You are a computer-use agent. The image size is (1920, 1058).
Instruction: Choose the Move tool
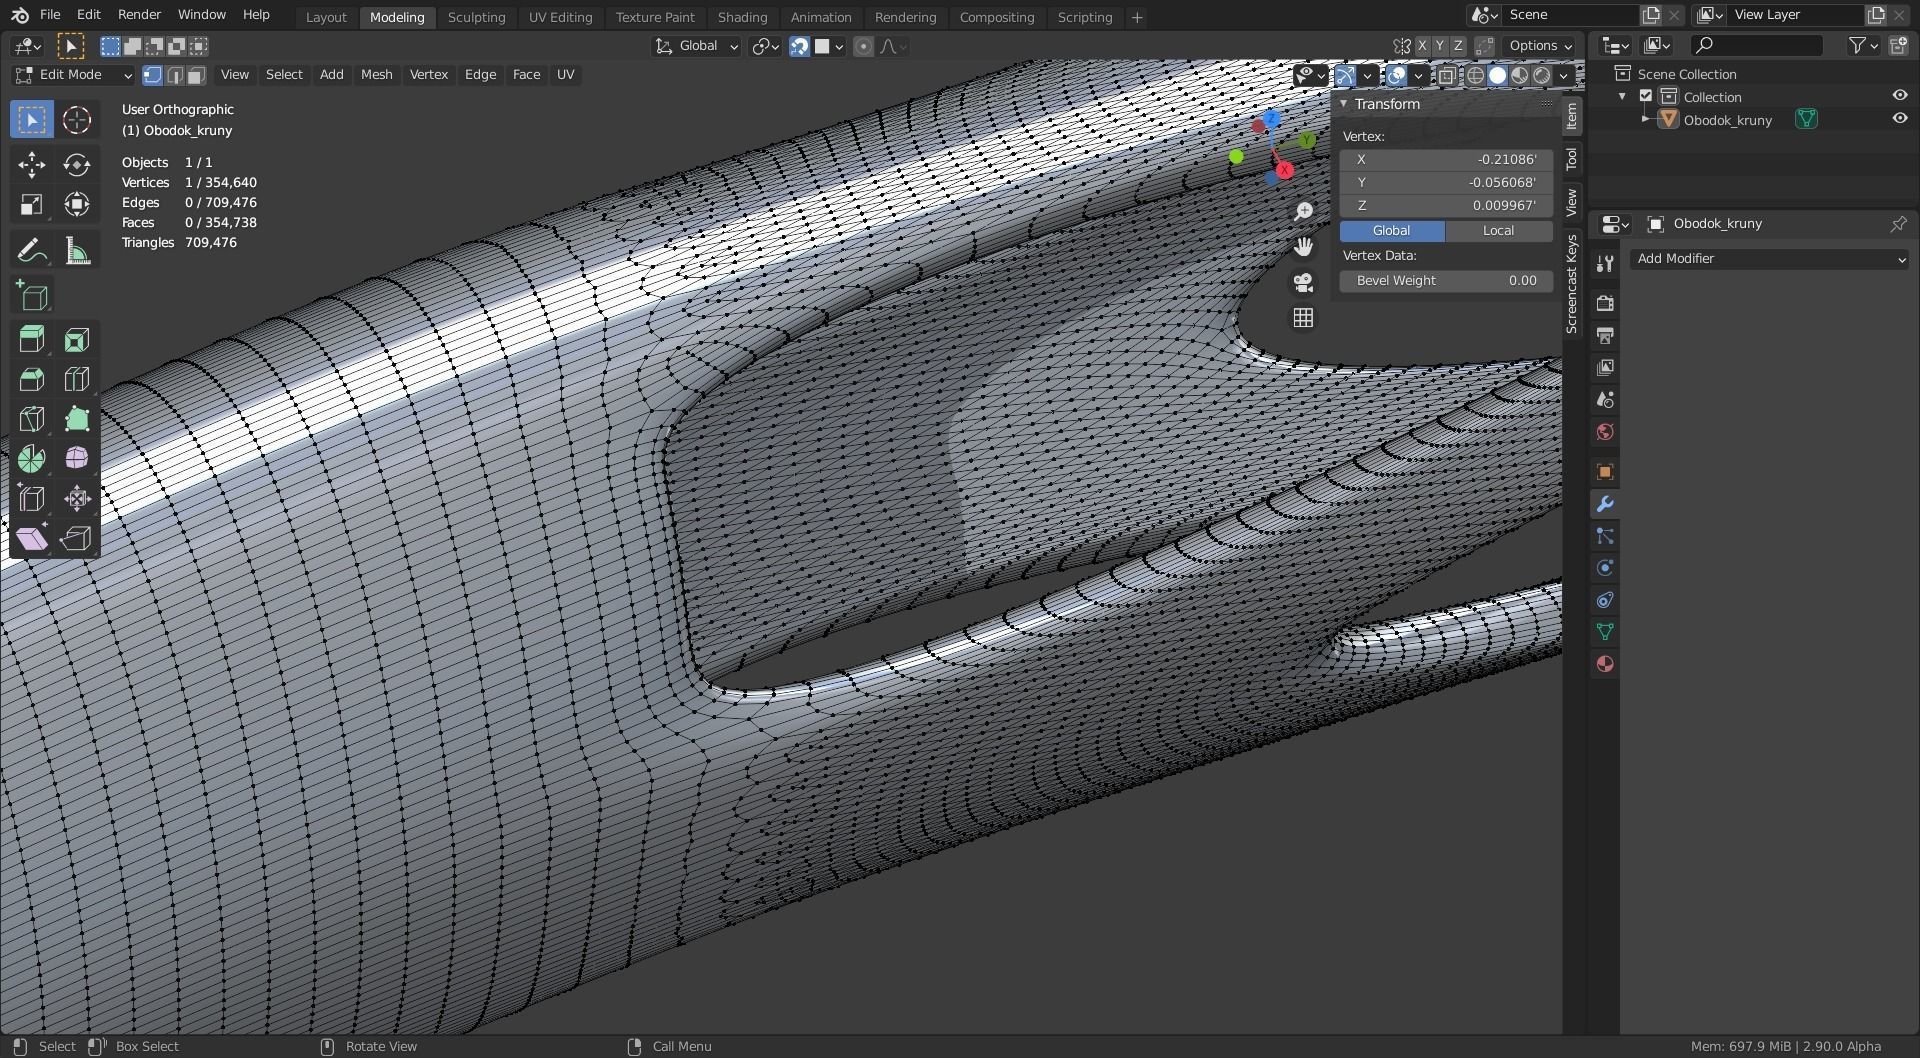click(32, 165)
